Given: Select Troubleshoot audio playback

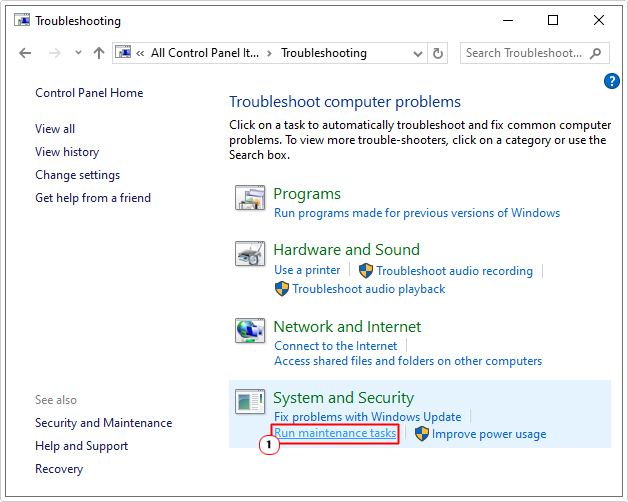Looking at the screenshot, I should tap(369, 289).
